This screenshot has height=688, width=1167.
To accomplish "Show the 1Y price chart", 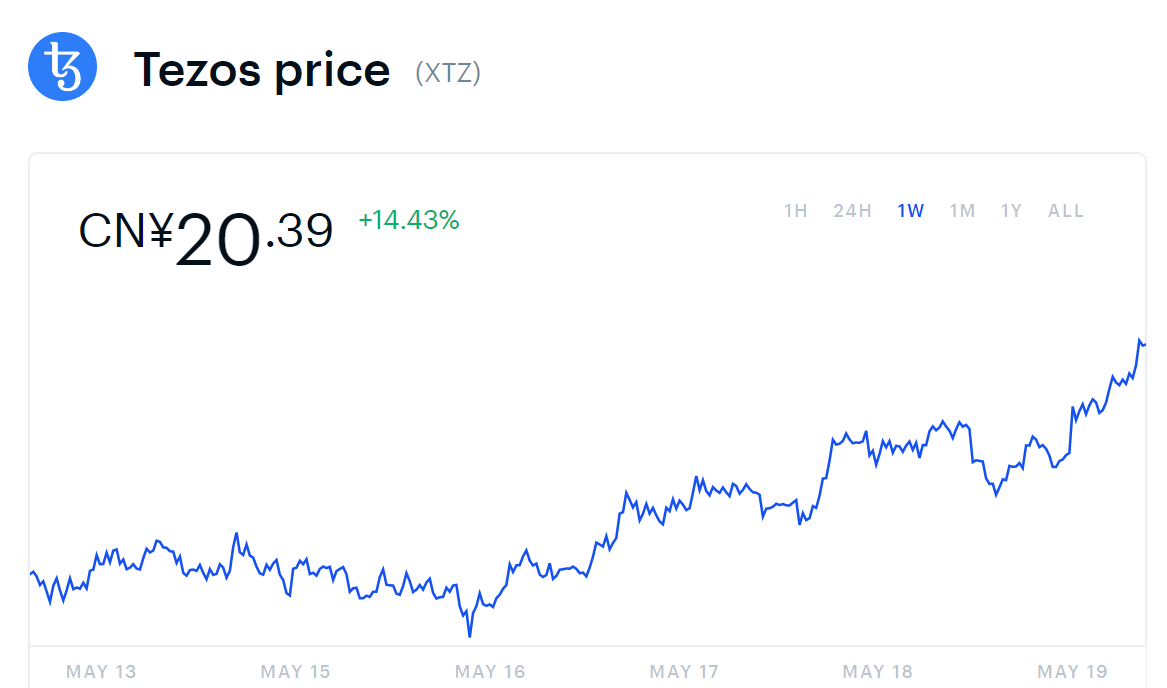I will pyautogui.click(x=1011, y=211).
